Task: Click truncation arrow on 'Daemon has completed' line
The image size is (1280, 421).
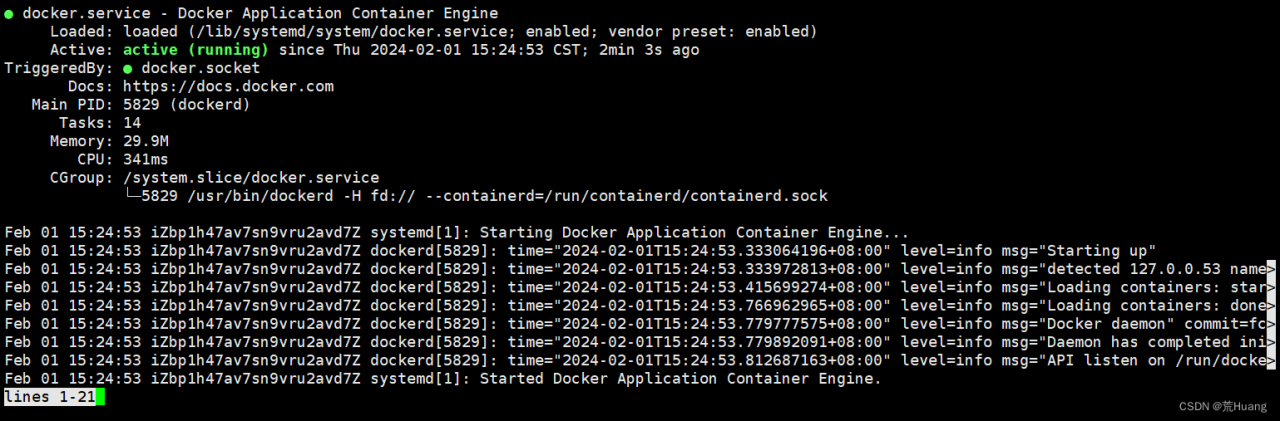Action: click(x=1271, y=343)
